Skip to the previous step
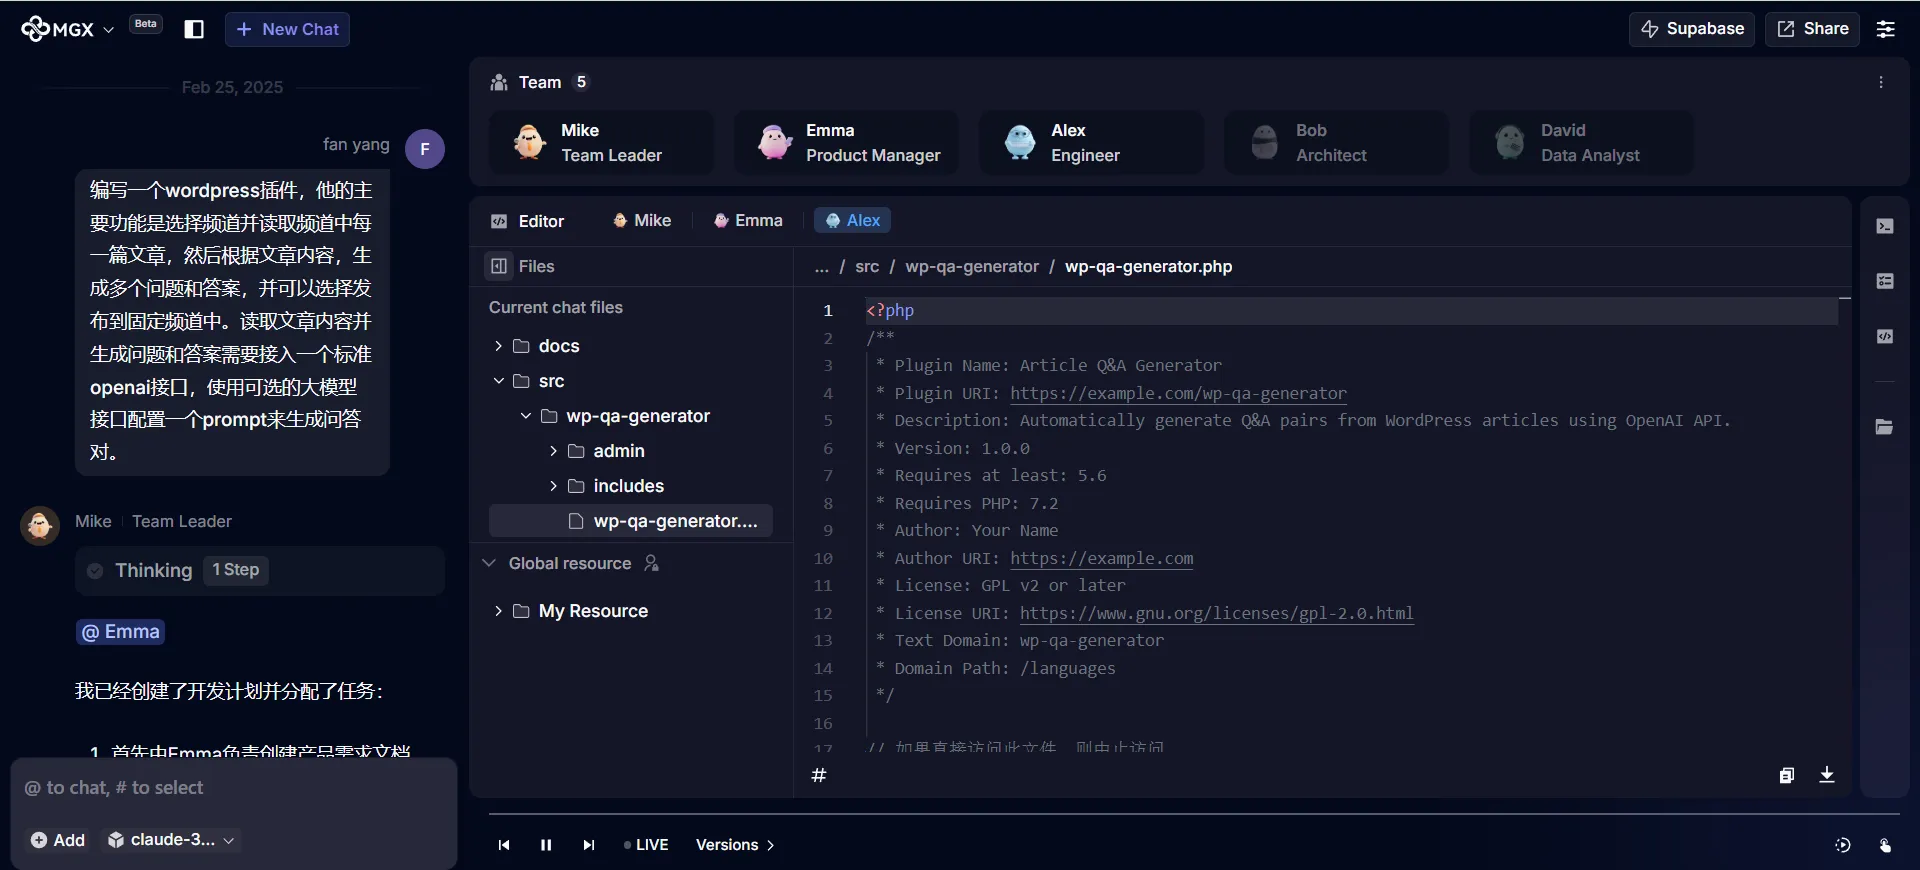 point(504,845)
